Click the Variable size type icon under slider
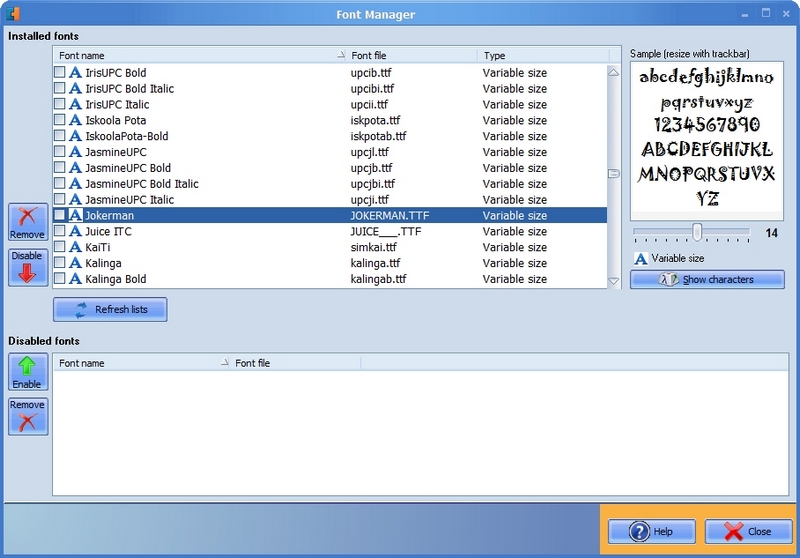The height and width of the screenshot is (558, 800). click(641, 259)
